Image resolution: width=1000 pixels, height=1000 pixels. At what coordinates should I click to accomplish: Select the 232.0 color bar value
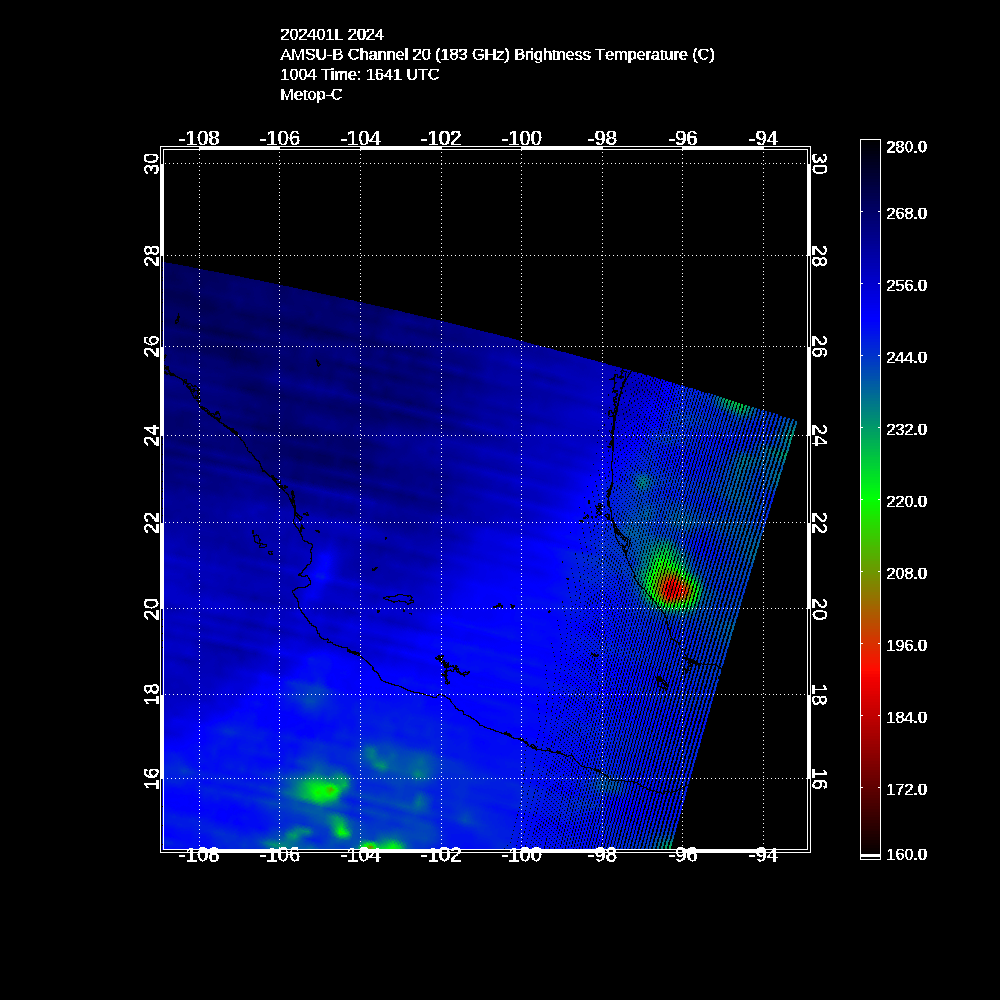click(906, 429)
